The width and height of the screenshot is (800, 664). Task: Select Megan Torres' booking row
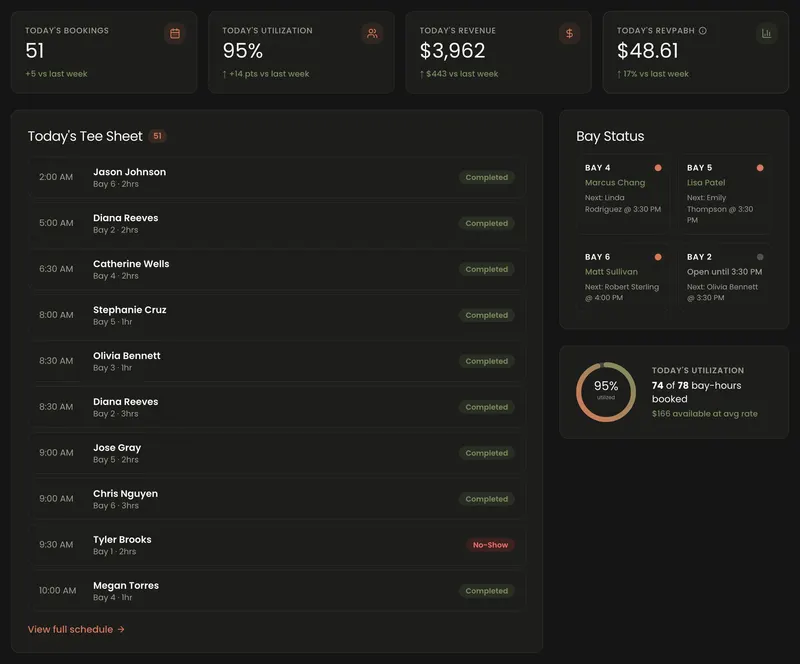click(x=278, y=591)
